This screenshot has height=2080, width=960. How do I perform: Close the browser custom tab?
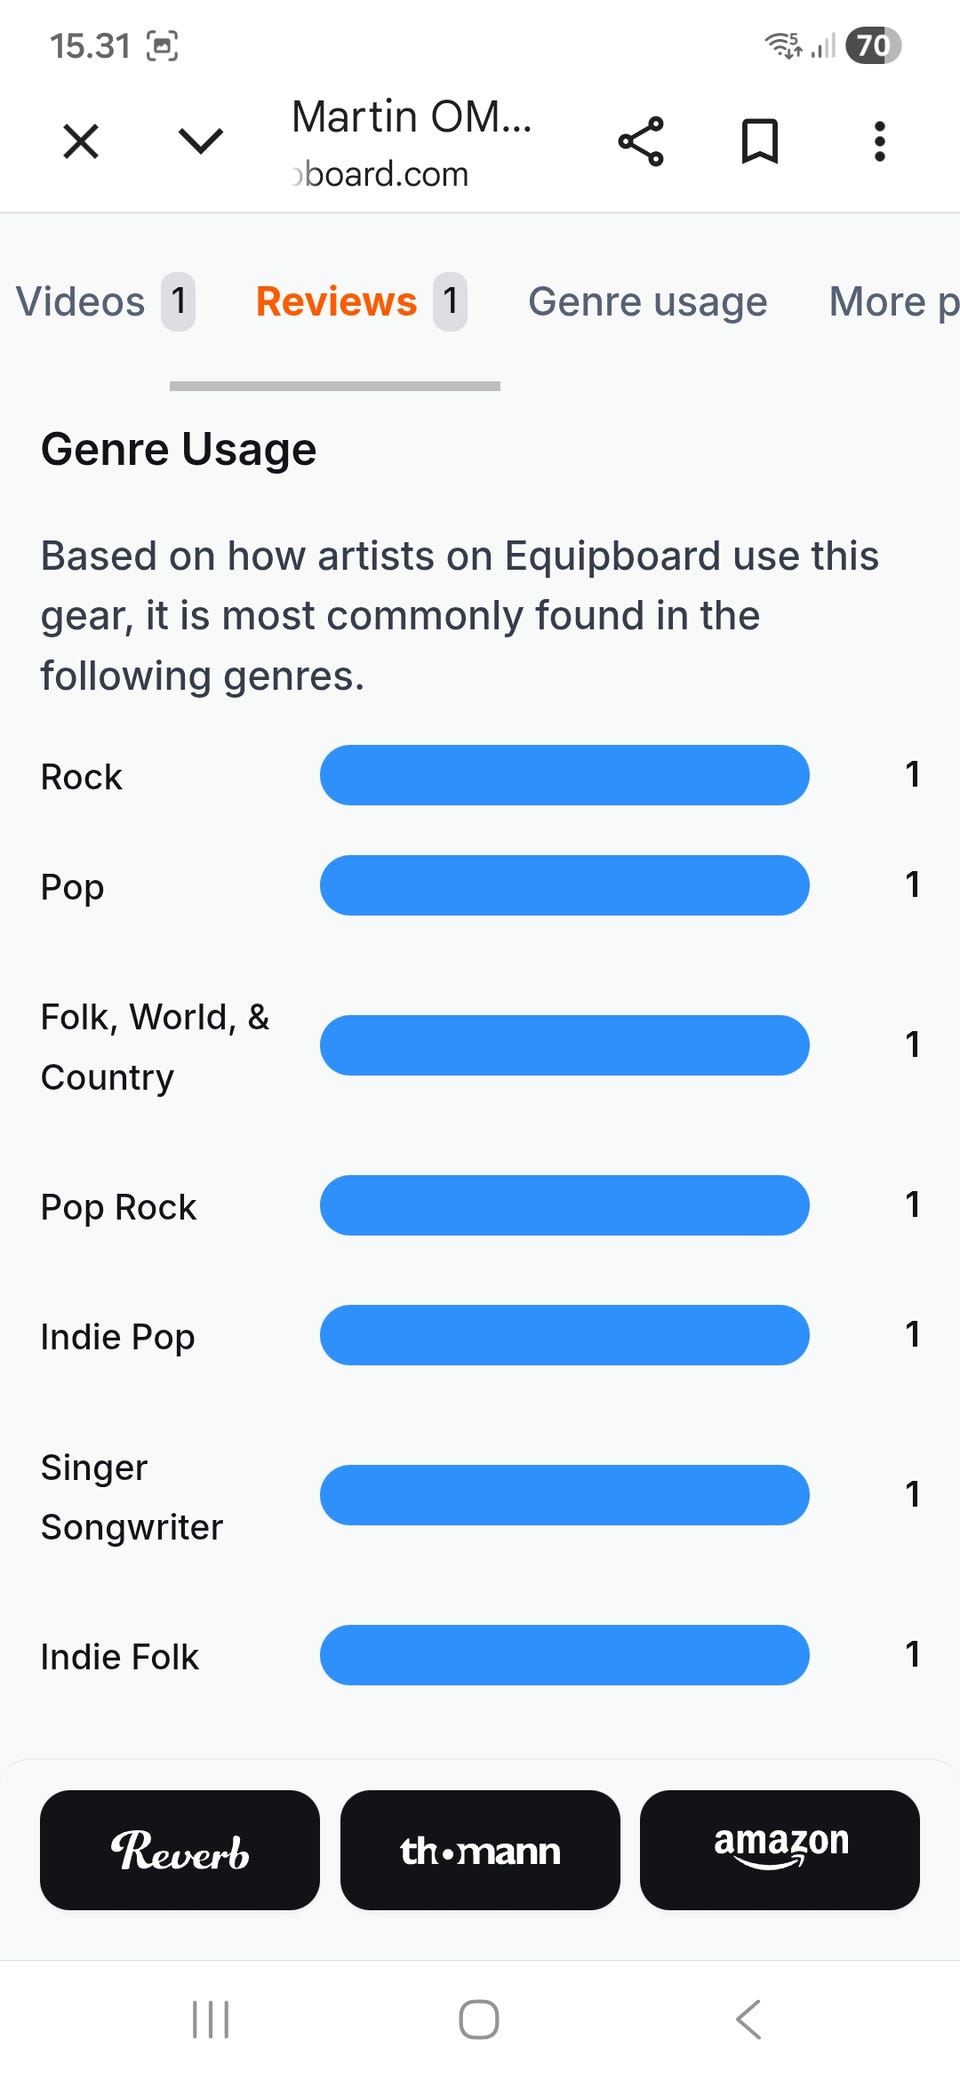[x=81, y=141]
